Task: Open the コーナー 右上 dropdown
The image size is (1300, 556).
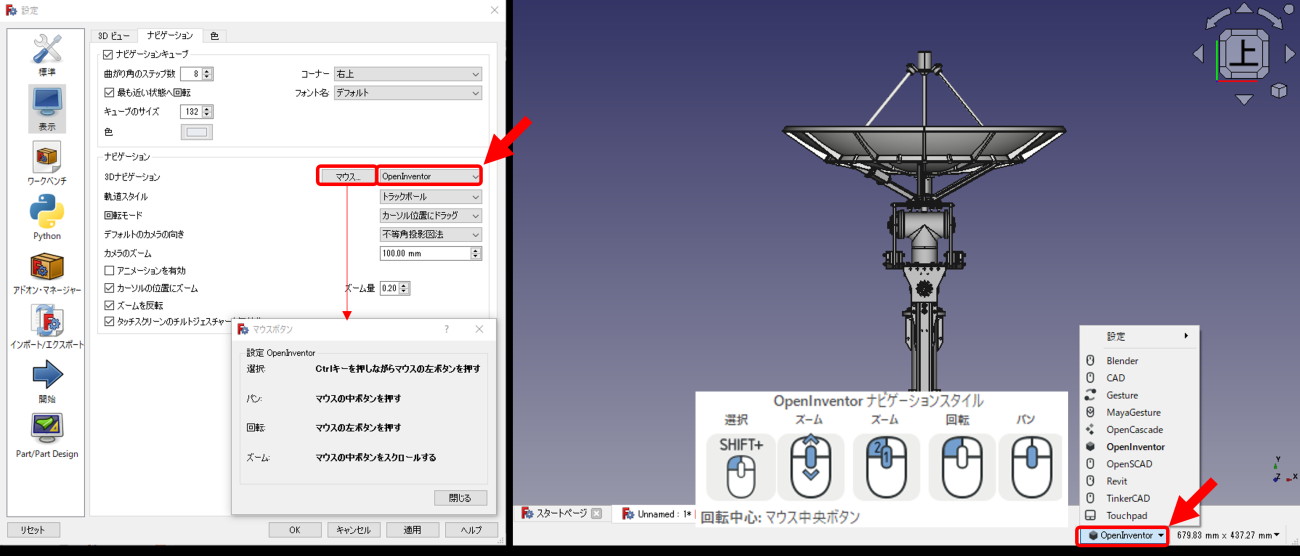Action: (407, 74)
